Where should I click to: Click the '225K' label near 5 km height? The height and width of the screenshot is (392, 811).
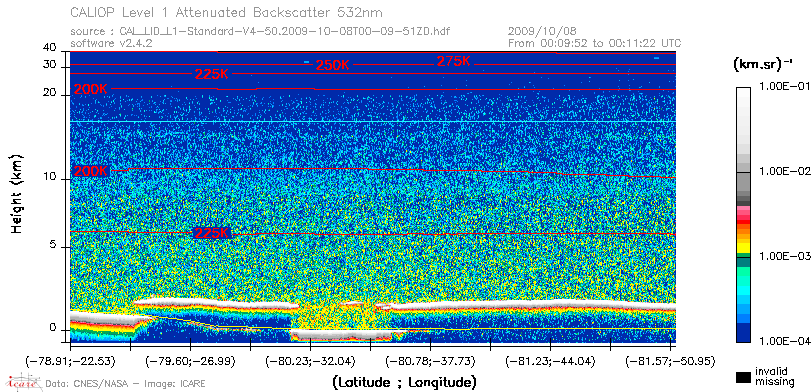212,233
